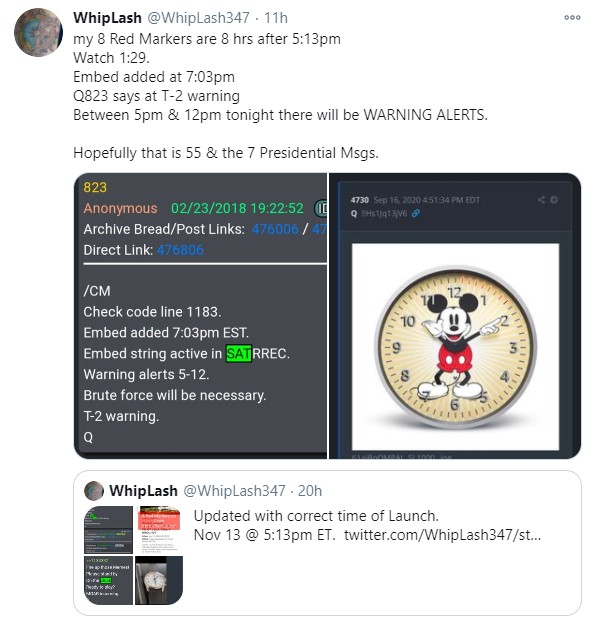Click the chain link icon beside Q tripcode
The image size is (591, 621).
pyautogui.click(x=416, y=213)
